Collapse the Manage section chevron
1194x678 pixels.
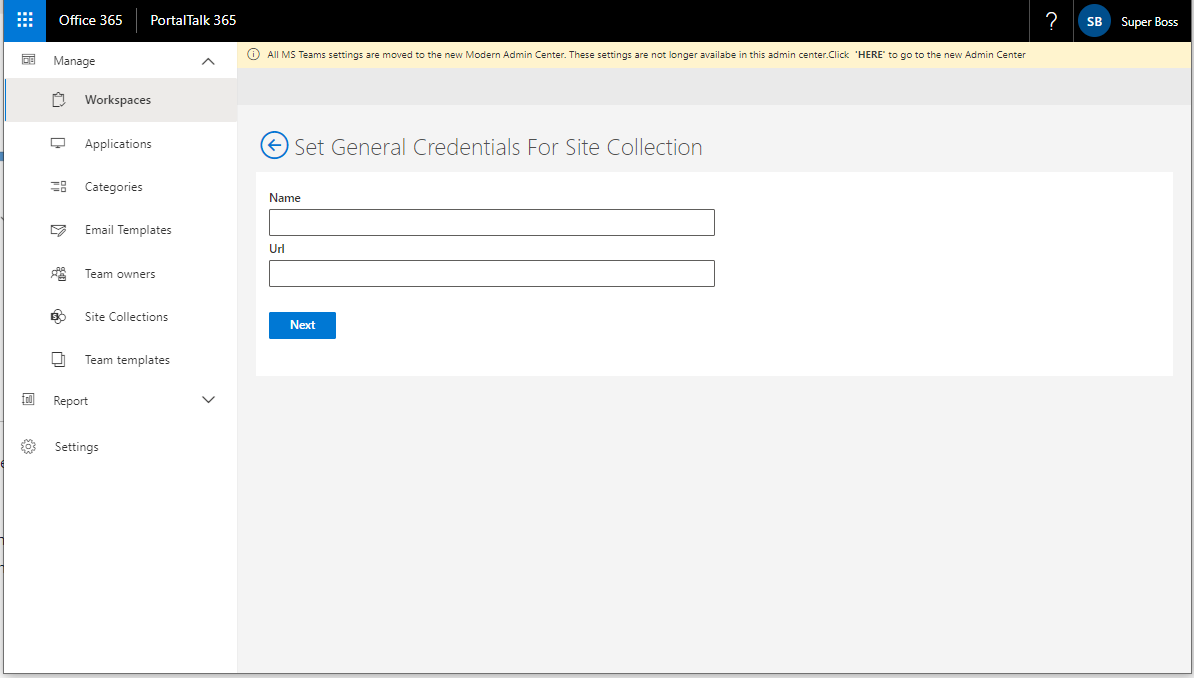tap(208, 61)
